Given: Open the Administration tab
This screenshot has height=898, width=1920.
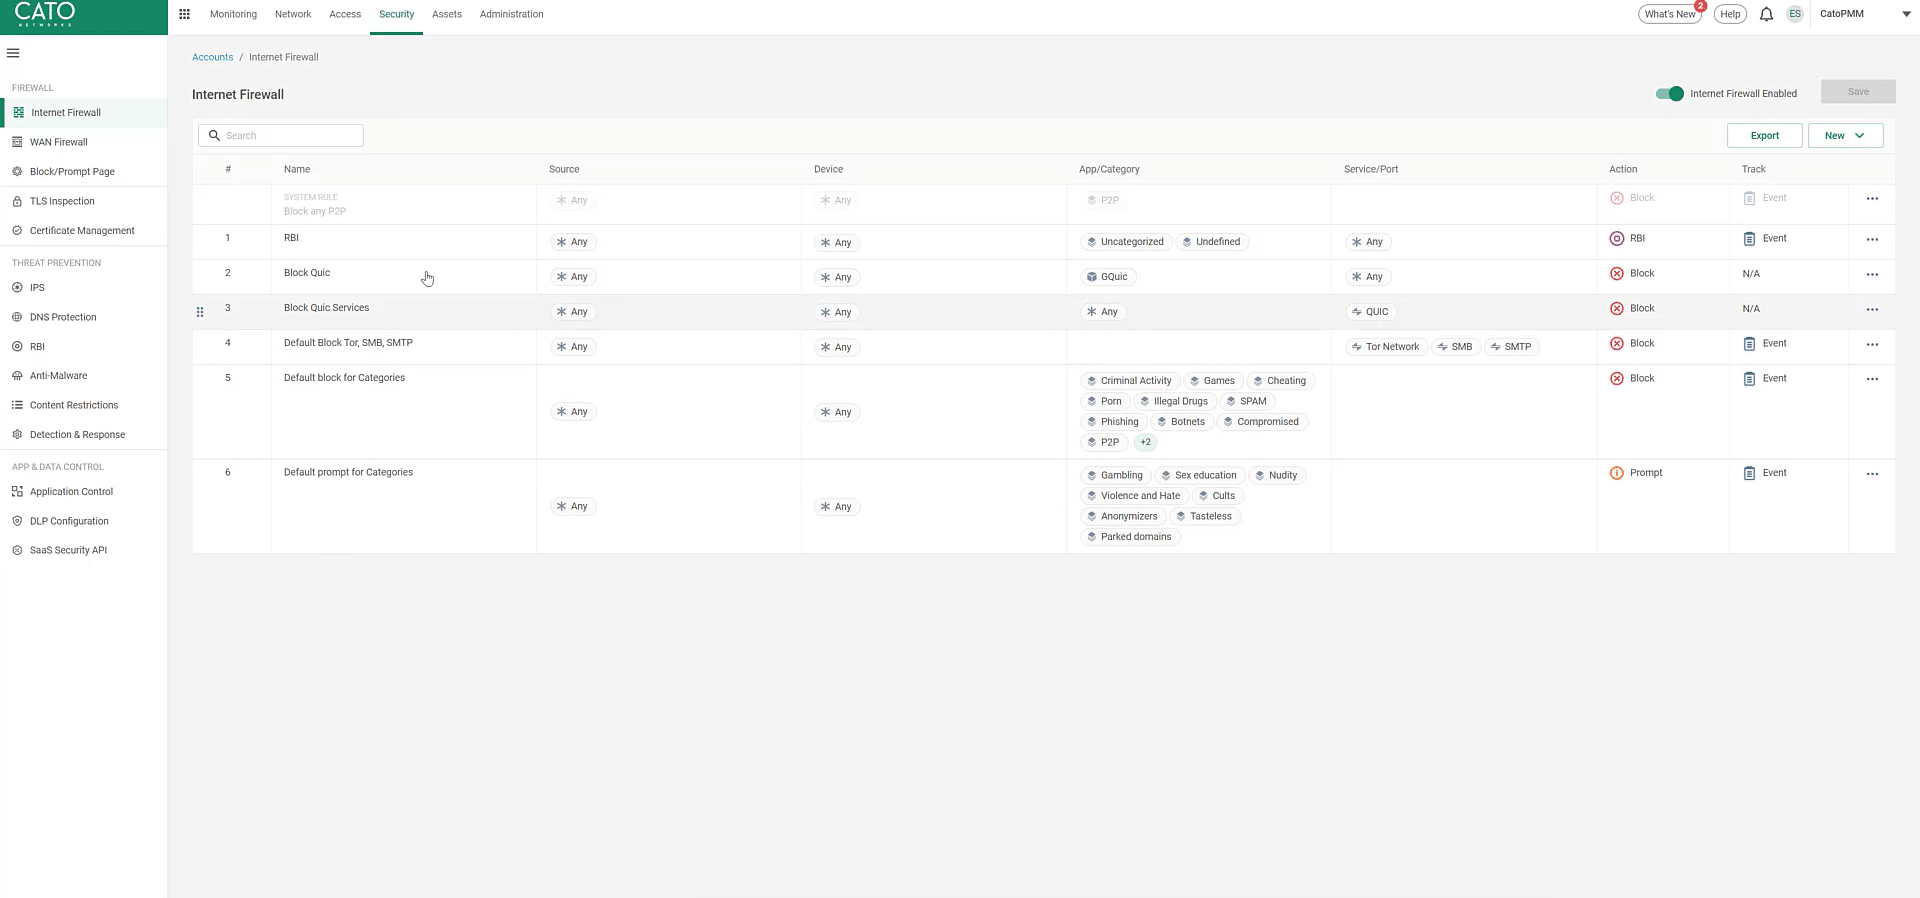Looking at the screenshot, I should [511, 14].
